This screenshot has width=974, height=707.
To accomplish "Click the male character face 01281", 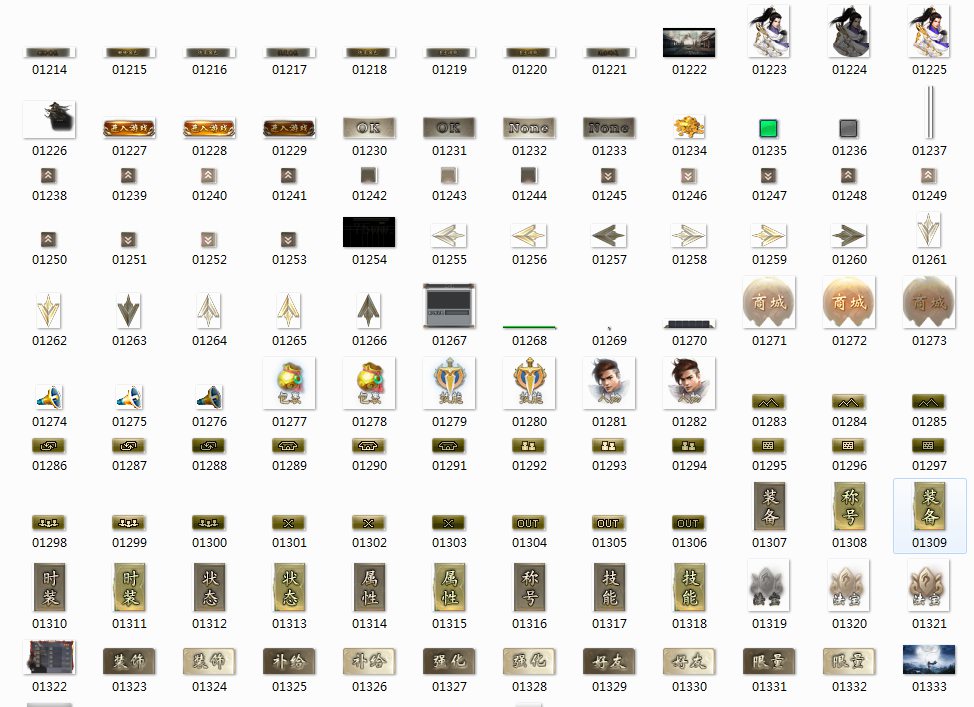I will coord(609,384).
